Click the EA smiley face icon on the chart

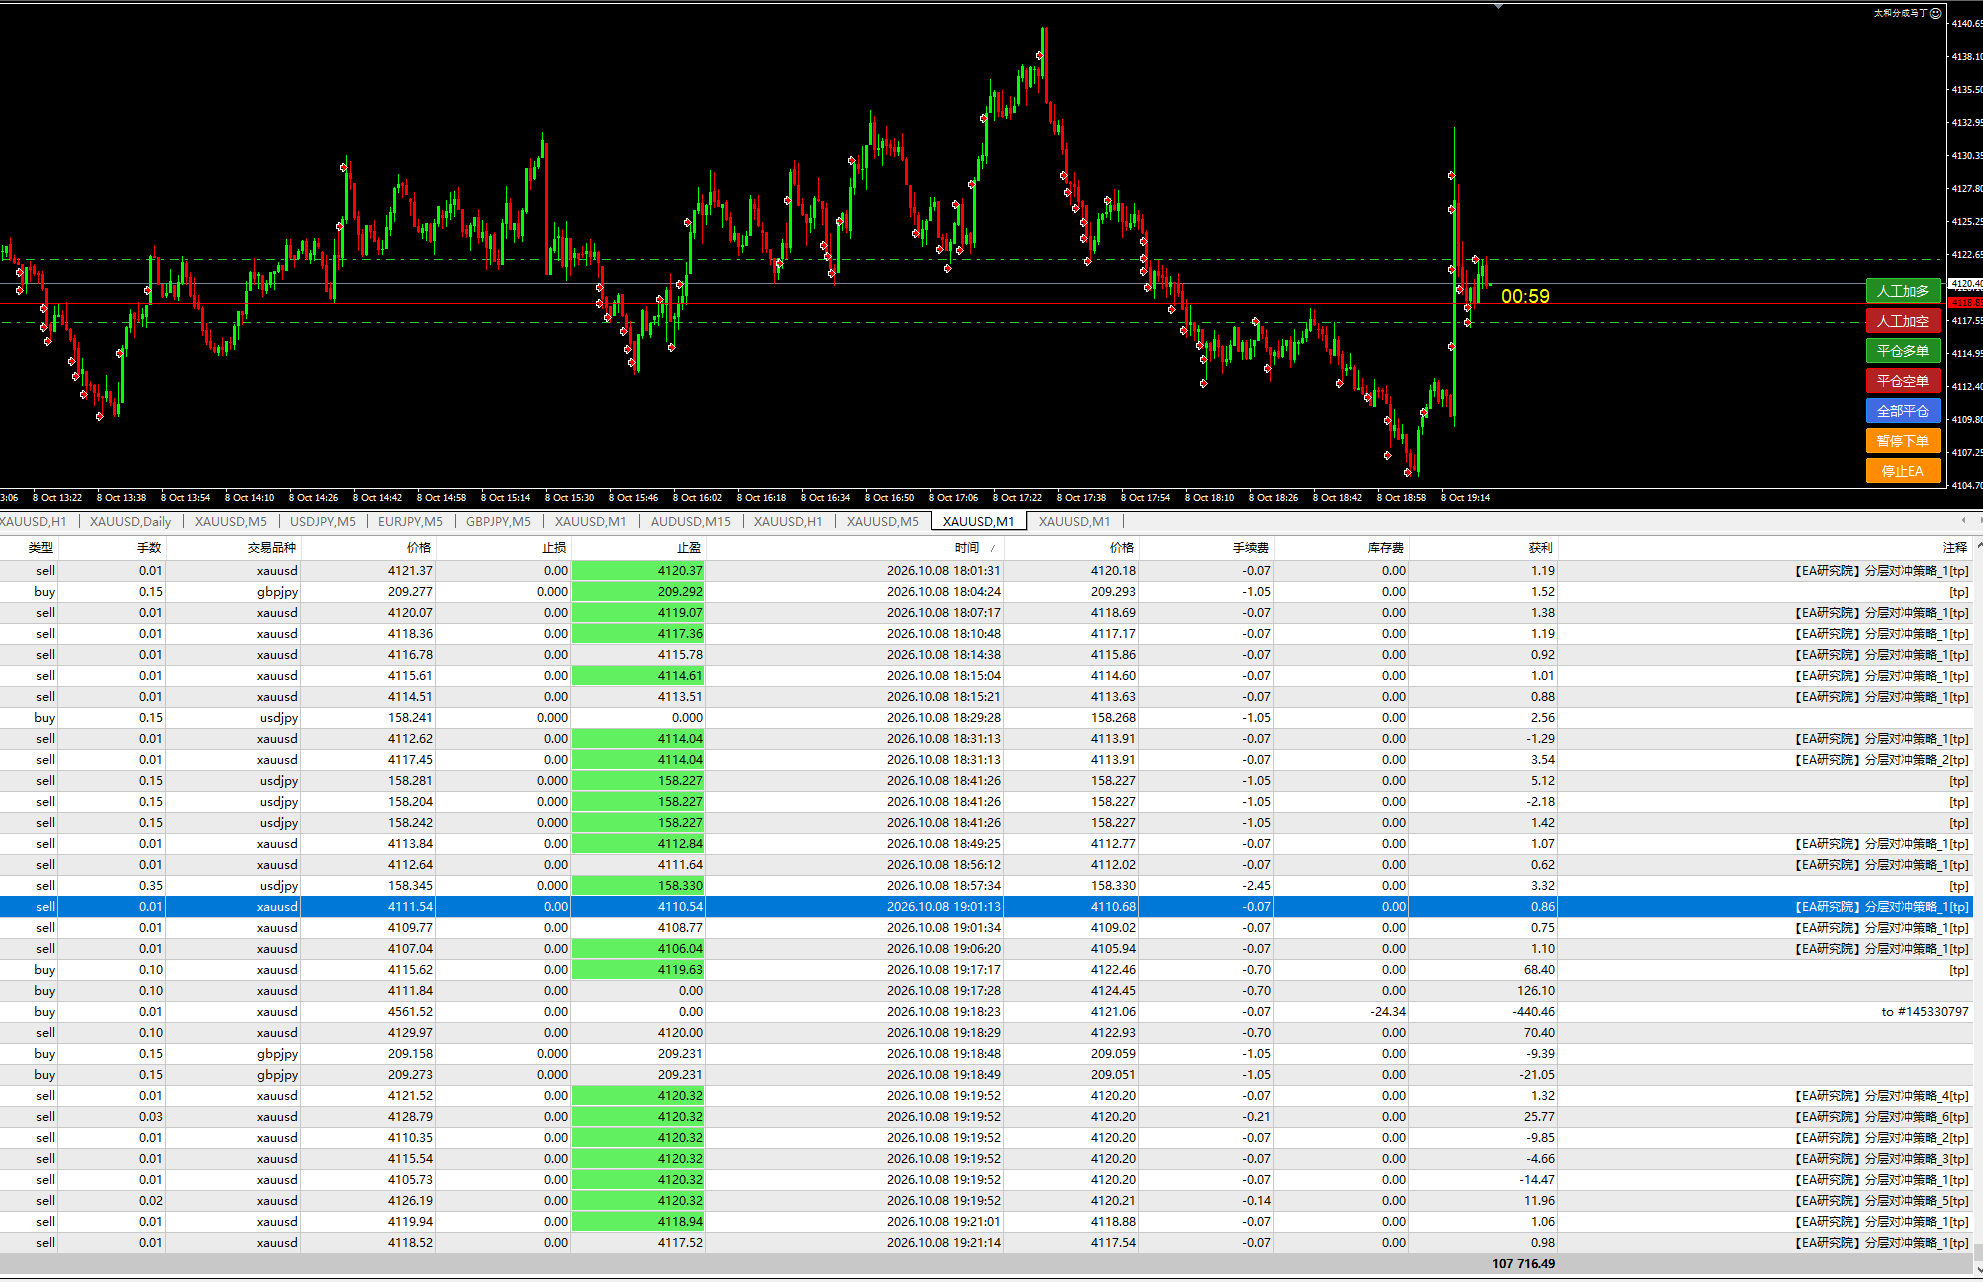click(x=1935, y=13)
